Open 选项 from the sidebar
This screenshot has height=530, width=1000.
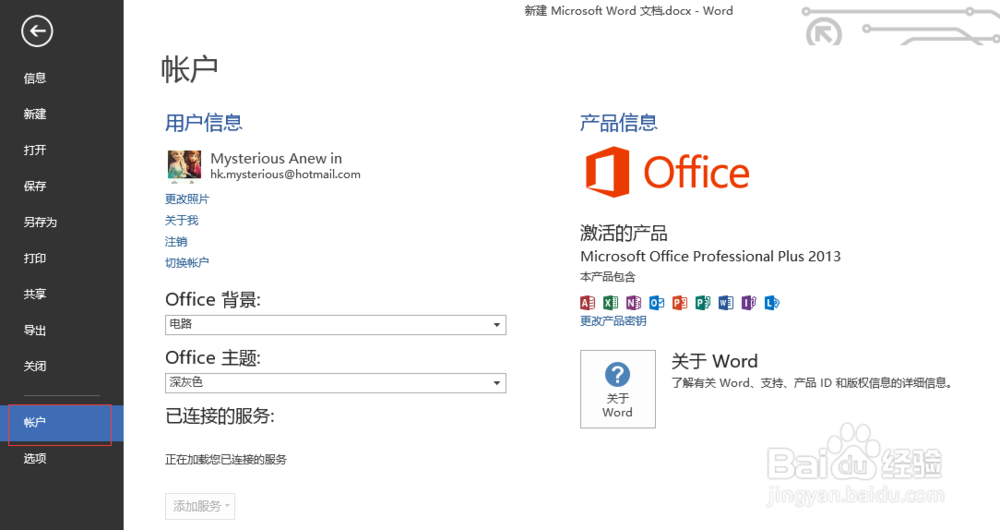[x=35, y=458]
